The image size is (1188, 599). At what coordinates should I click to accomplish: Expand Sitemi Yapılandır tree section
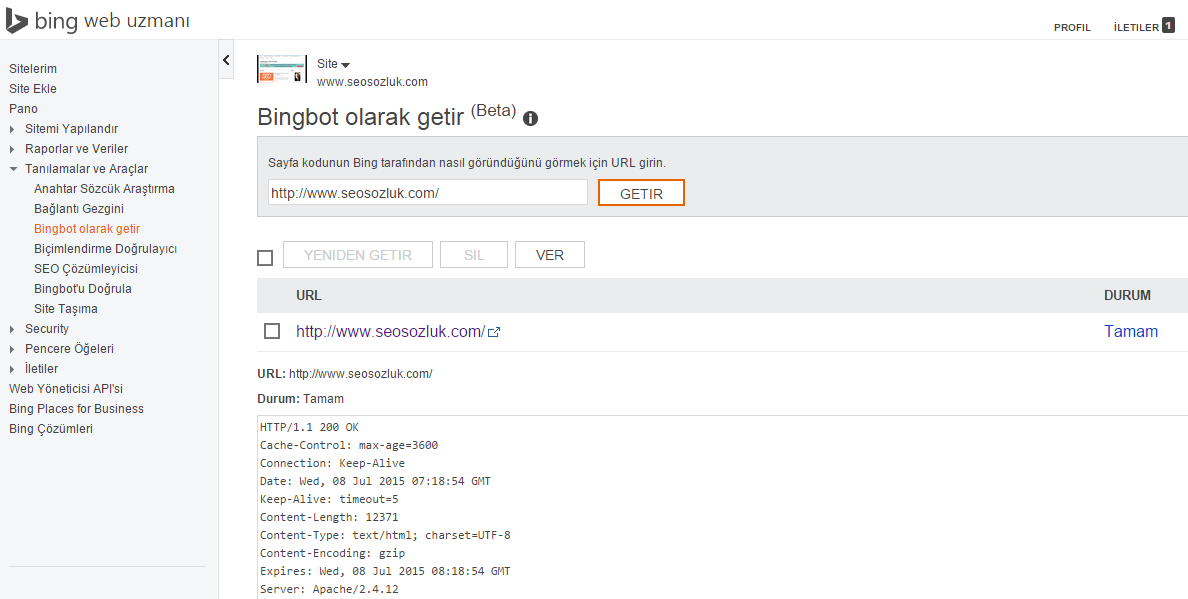pos(13,129)
